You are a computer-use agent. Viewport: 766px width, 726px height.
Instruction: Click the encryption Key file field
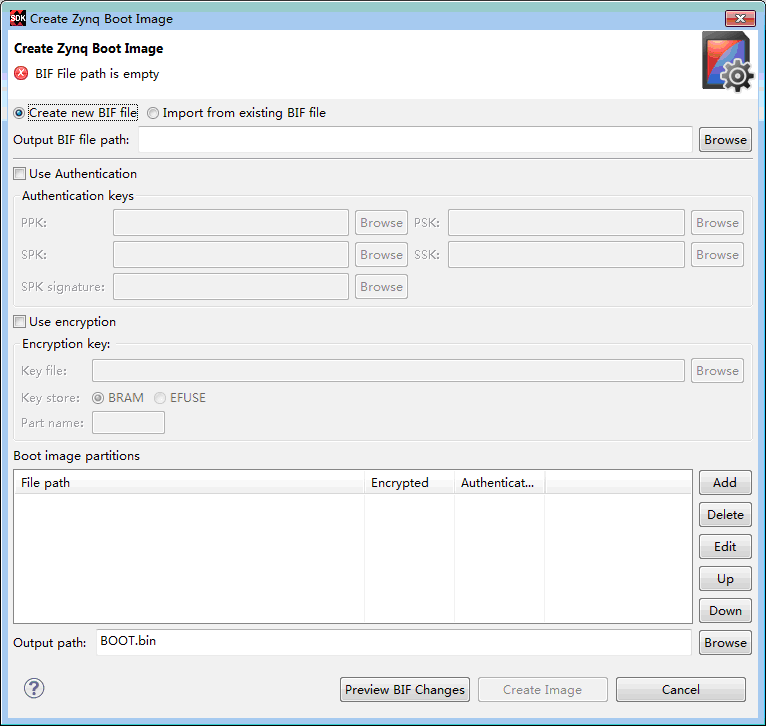[x=388, y=371]
